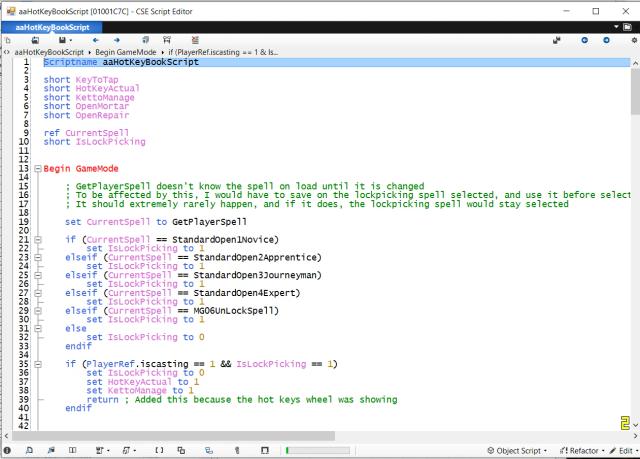This screenshot has width=640, height=459.
Task: Open the Edit menu in the bottom toolbar
Action: click(x=624, y=451)
